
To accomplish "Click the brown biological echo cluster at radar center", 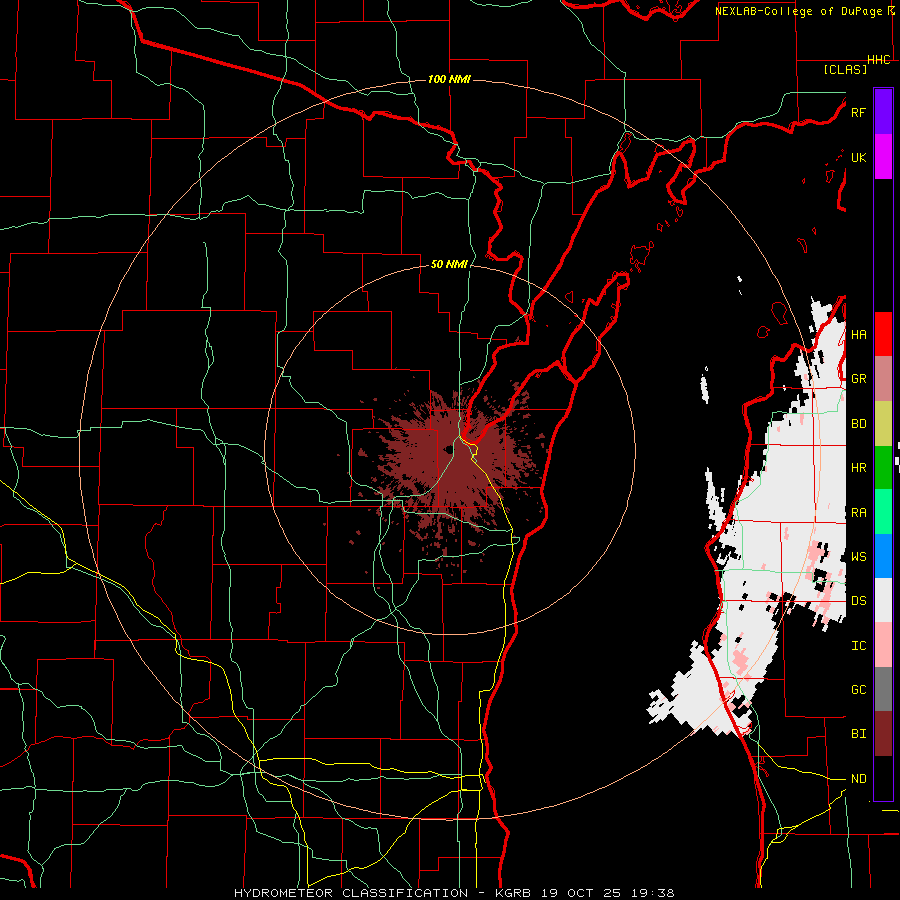I will (x=456, y=465).
